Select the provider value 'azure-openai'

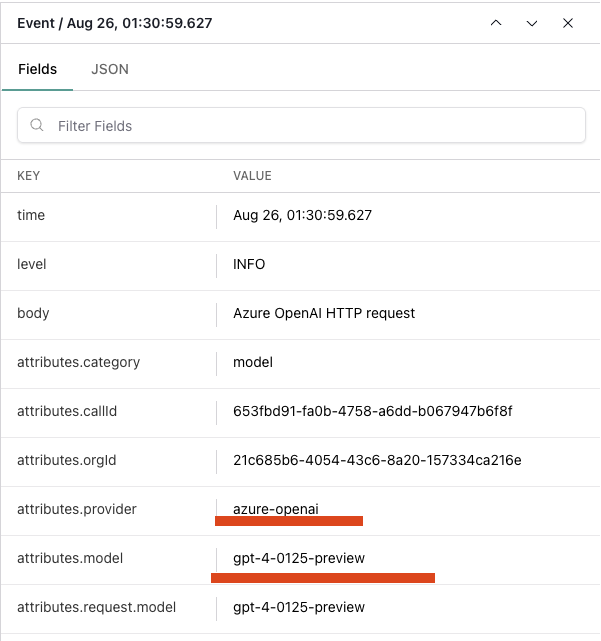[276, 509]
